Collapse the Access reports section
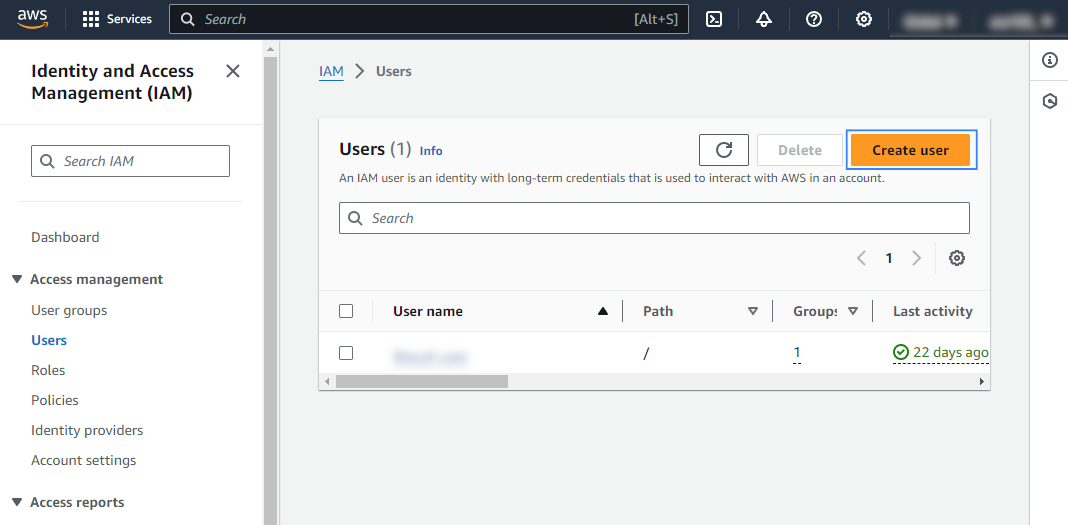1068x525 pixels. [x=17, y=502]
